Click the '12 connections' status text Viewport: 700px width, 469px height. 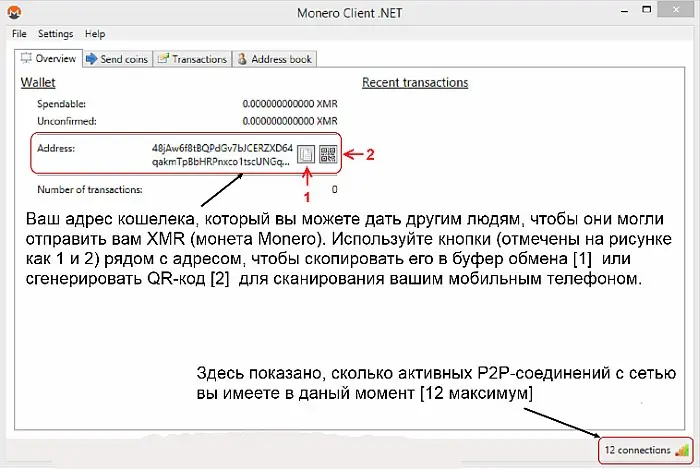(x=638, y=450)
